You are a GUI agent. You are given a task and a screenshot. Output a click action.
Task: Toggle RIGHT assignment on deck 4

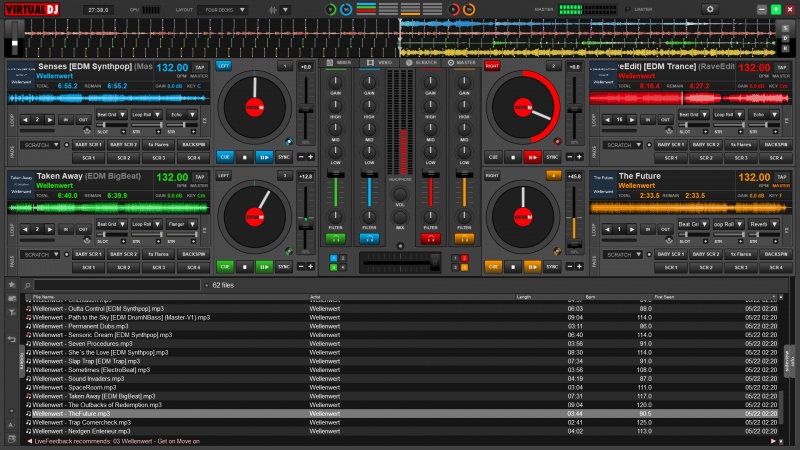coord(492,176)
